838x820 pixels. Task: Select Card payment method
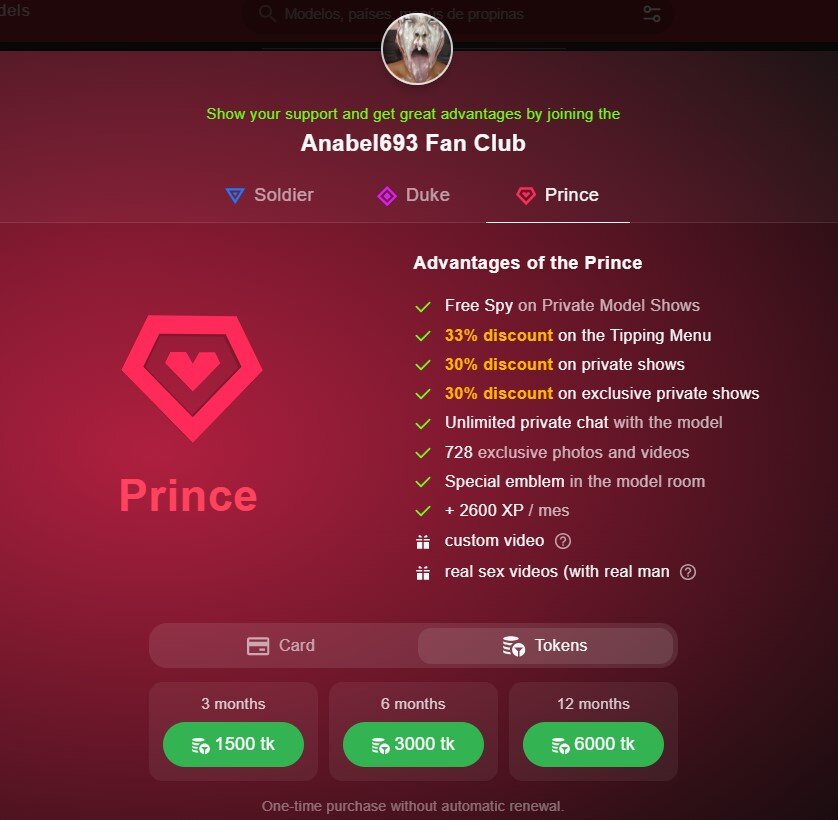tap(281, 645)
